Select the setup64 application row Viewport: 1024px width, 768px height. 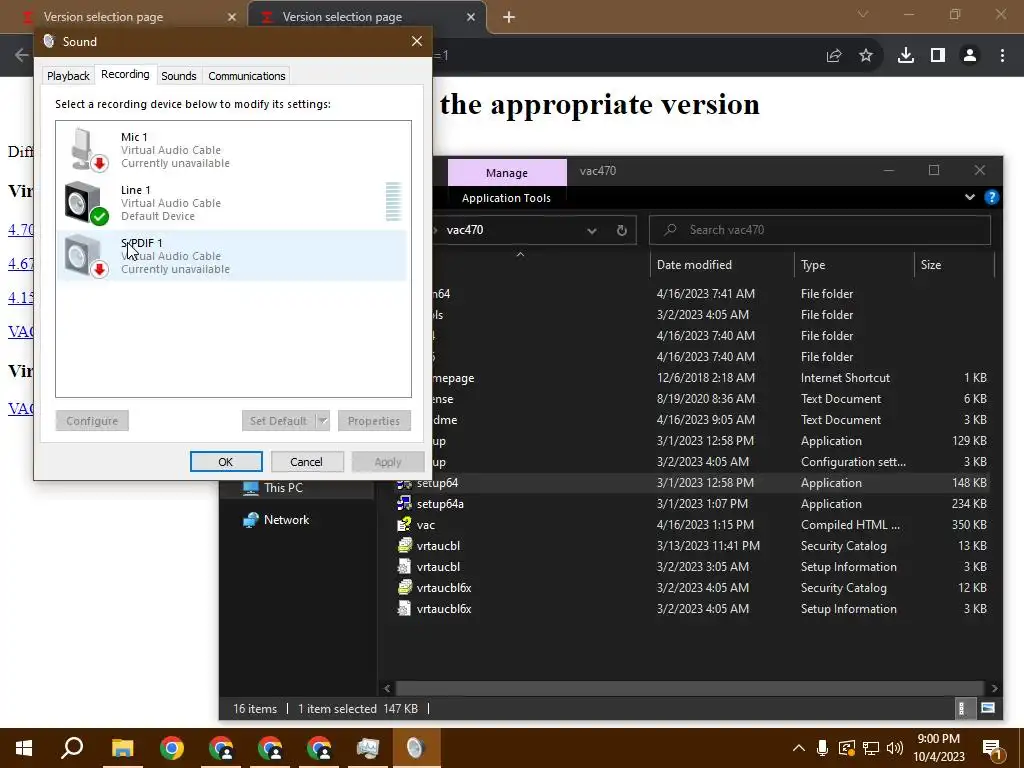tap(692, 483)
